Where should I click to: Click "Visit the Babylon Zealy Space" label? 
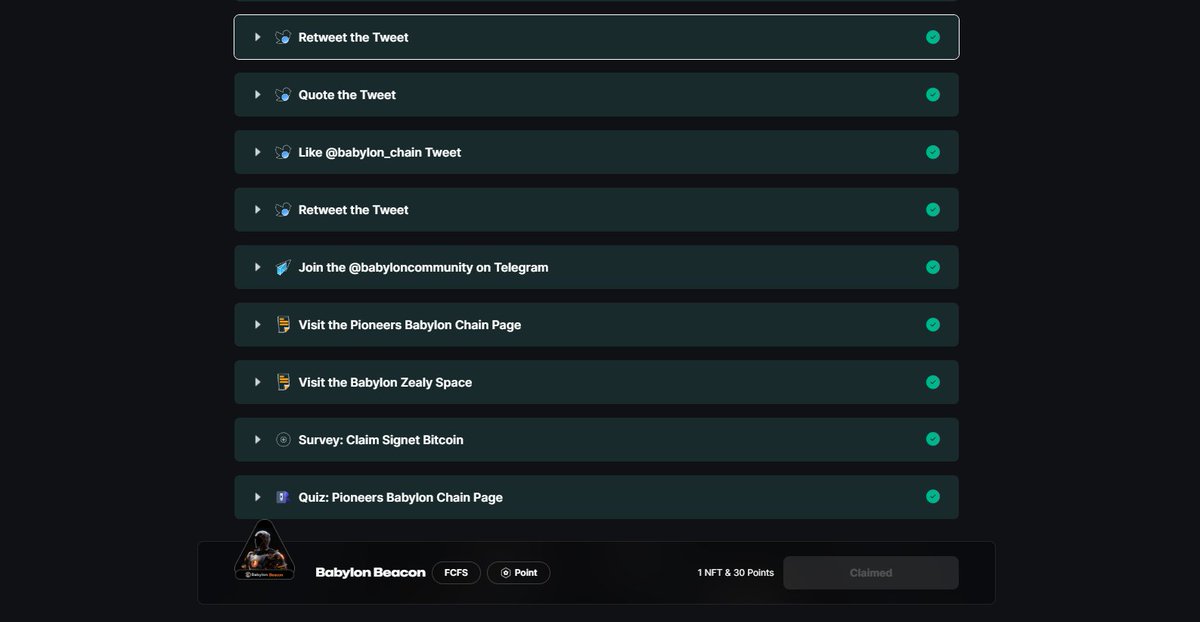[385, 382]
